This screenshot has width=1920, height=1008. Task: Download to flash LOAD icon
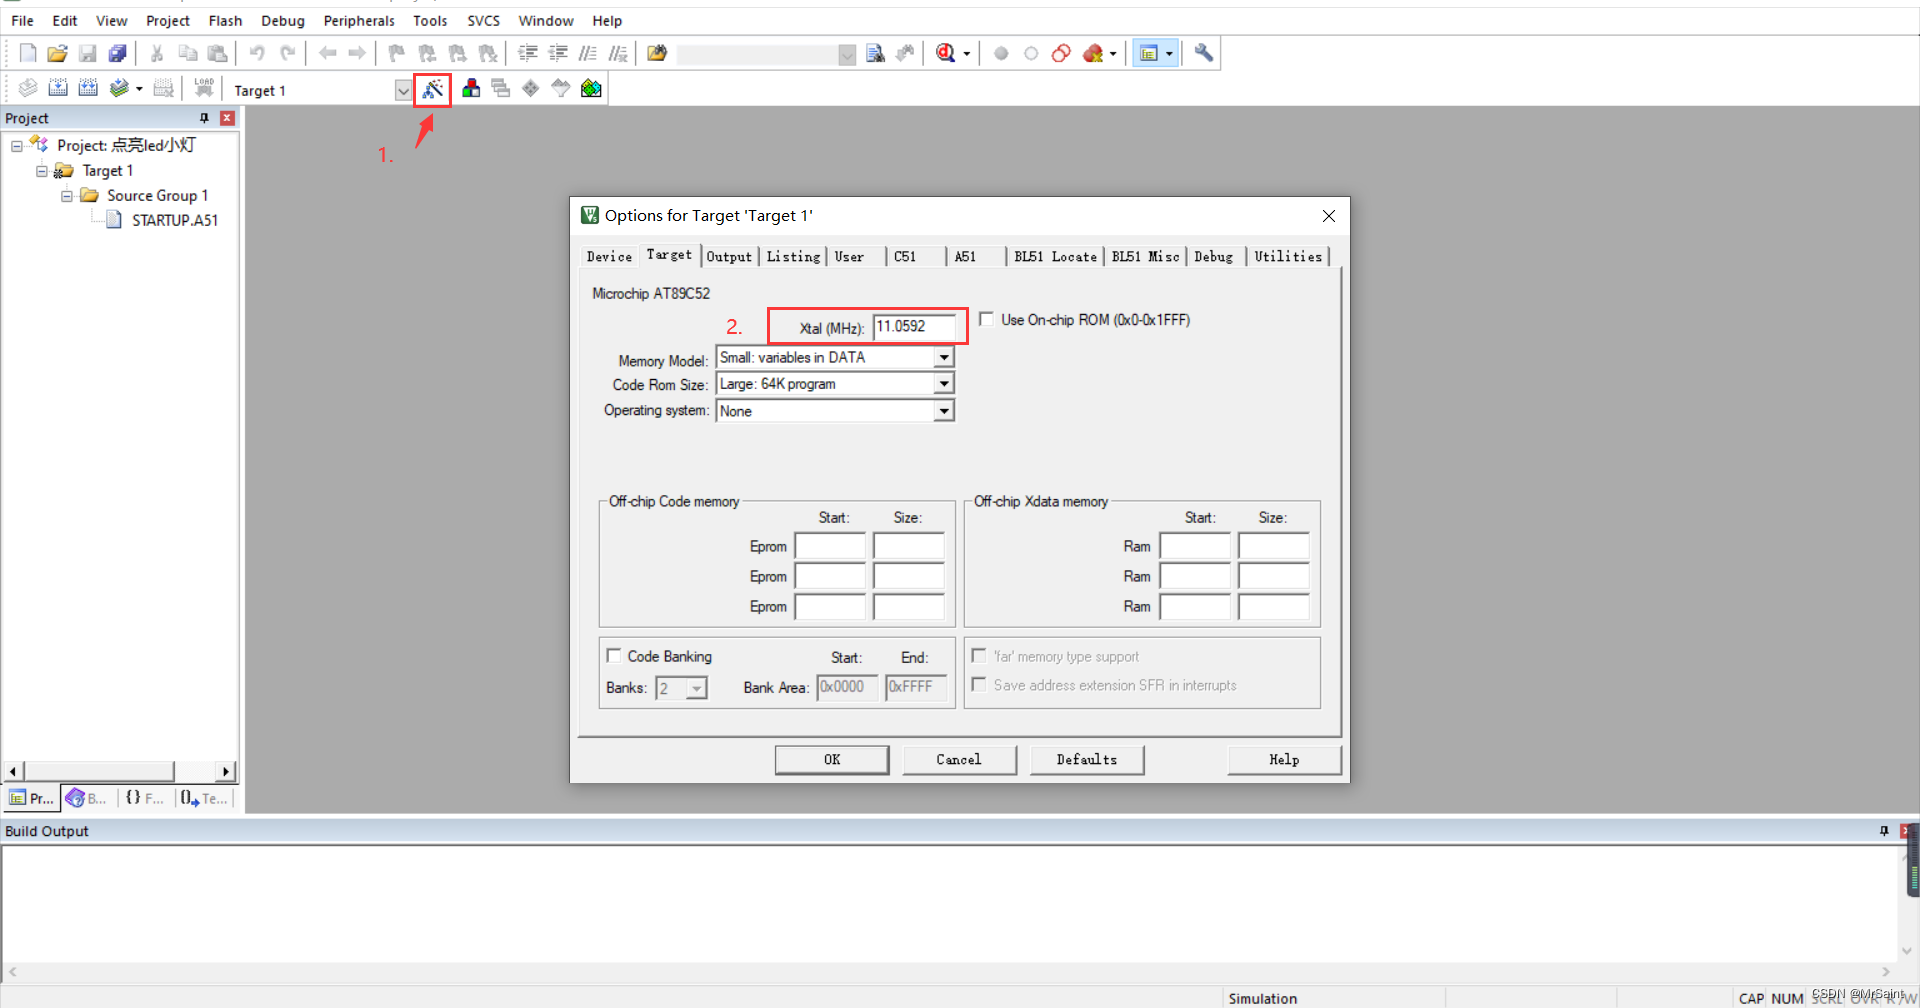(x=204, y=88)
